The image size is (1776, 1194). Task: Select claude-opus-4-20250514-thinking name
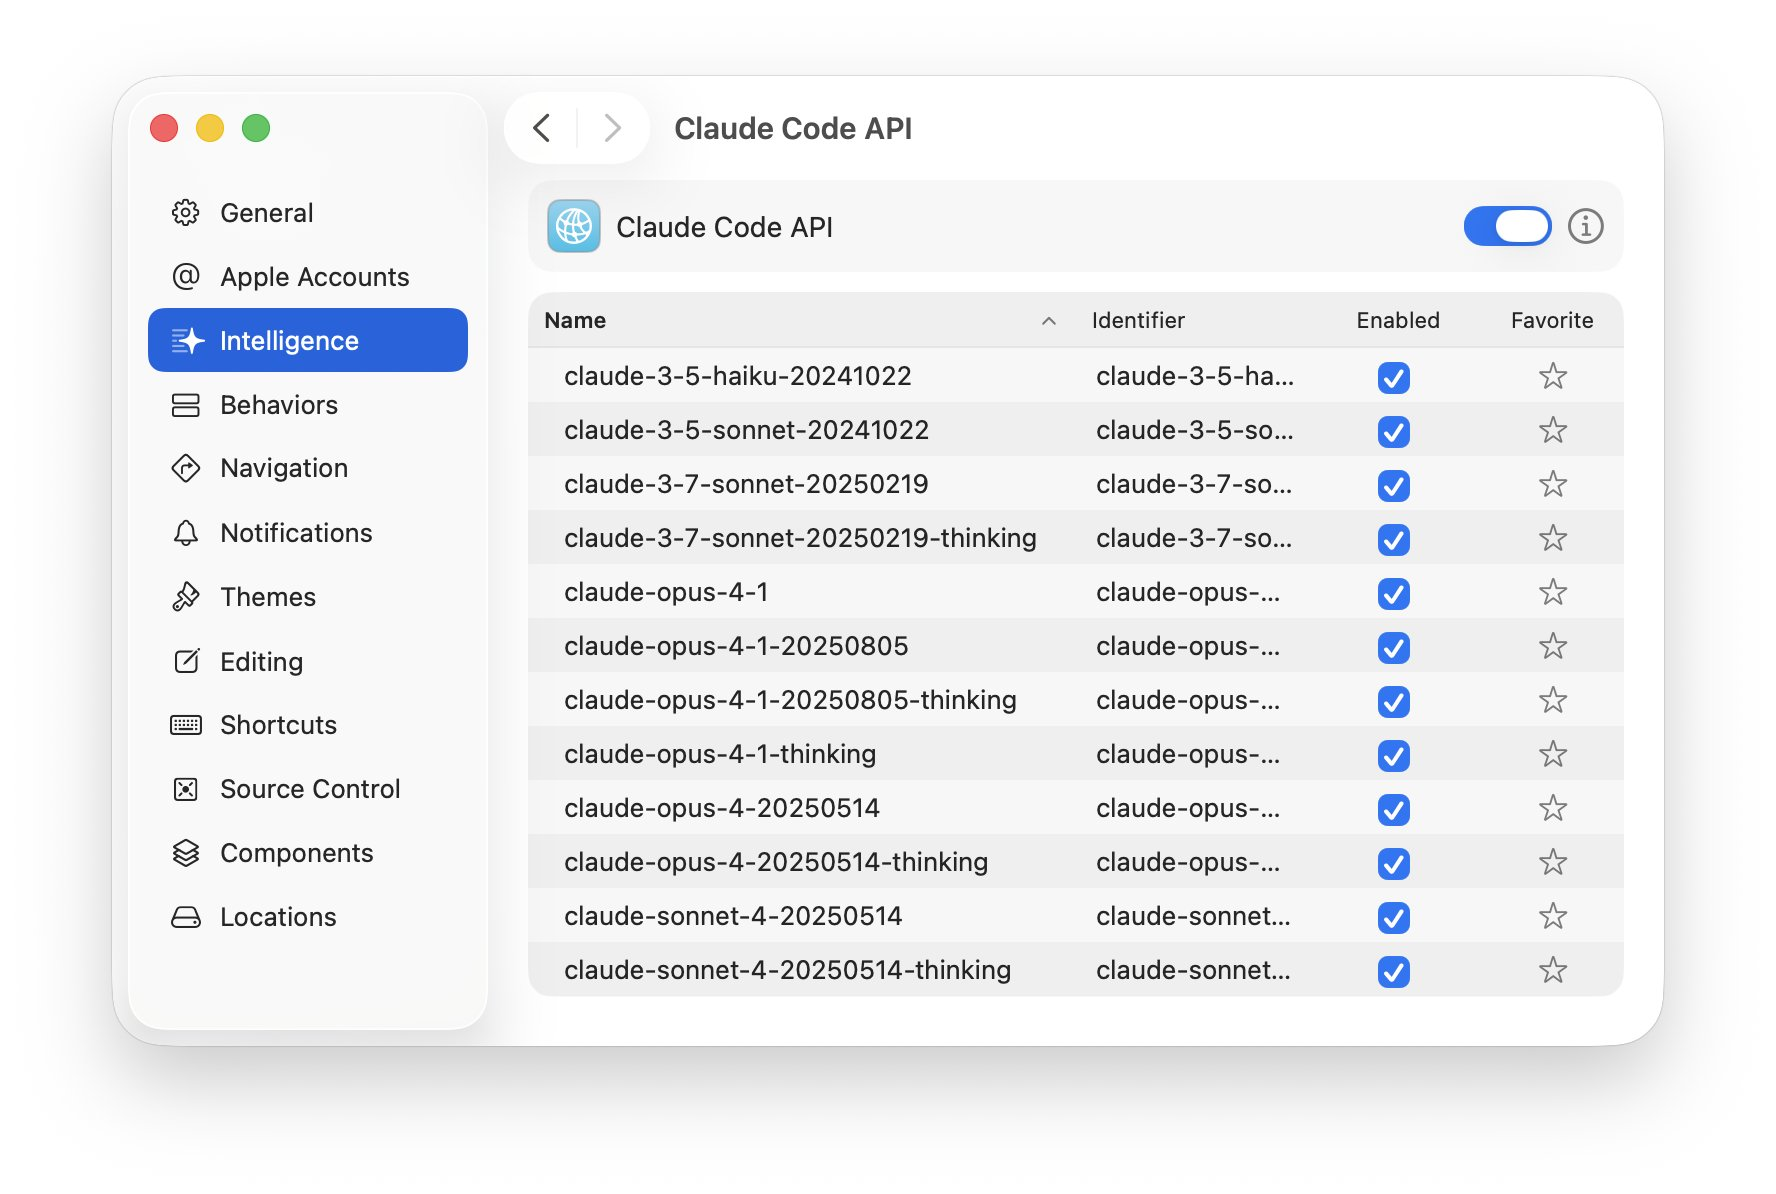pos(776,862)
